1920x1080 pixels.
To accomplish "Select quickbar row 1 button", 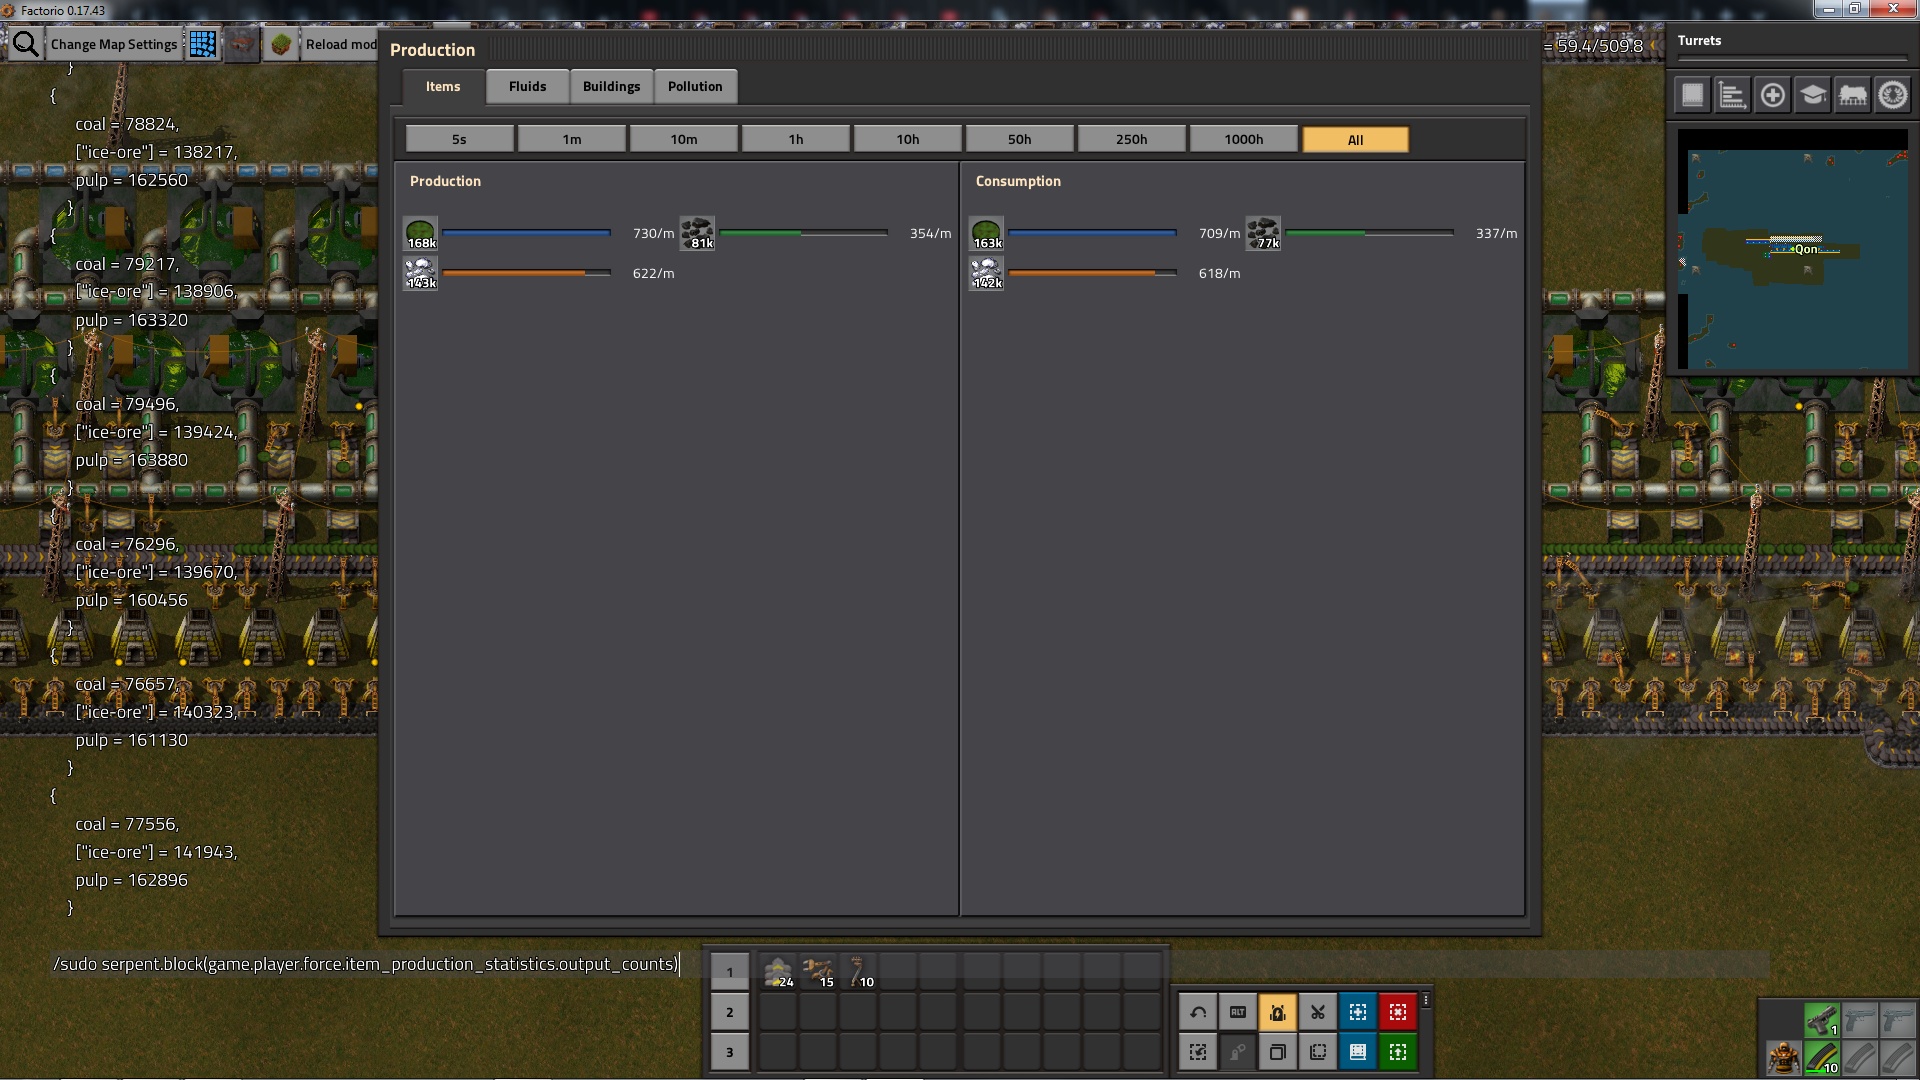I will coord(729,972).
